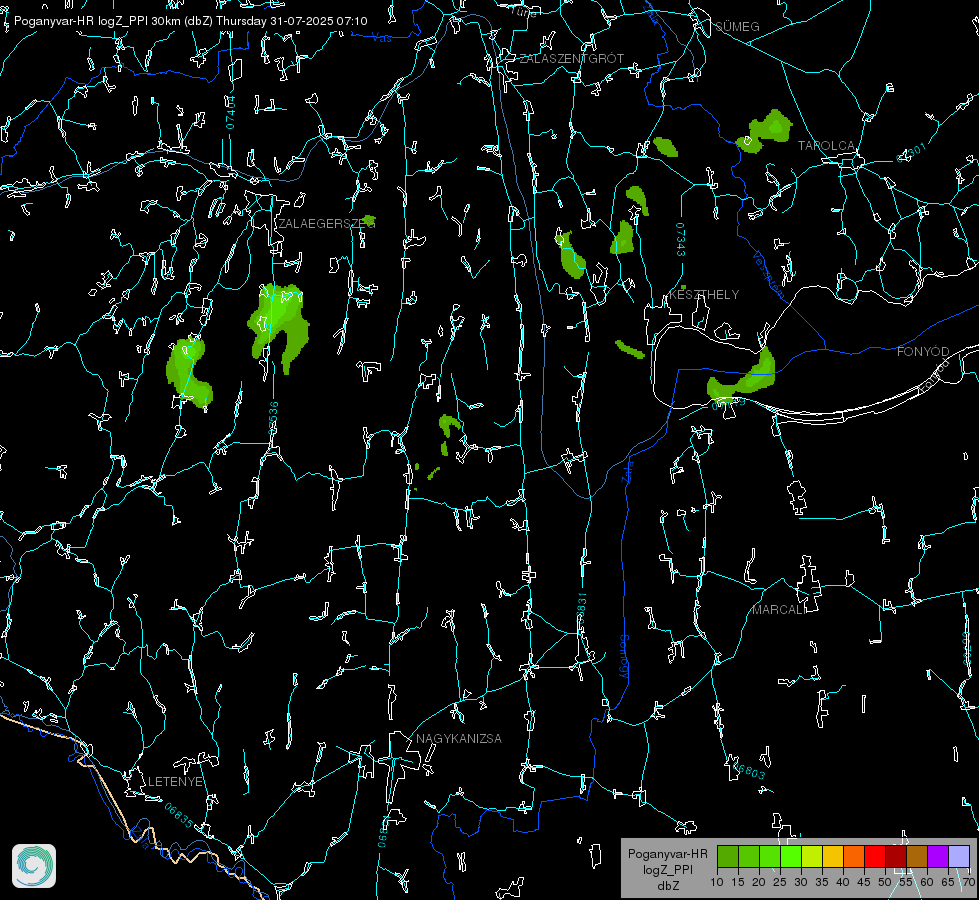The image size is (979, 900).
Task: Click the KESZTHELY city label
Action: [x=704, y=294]
